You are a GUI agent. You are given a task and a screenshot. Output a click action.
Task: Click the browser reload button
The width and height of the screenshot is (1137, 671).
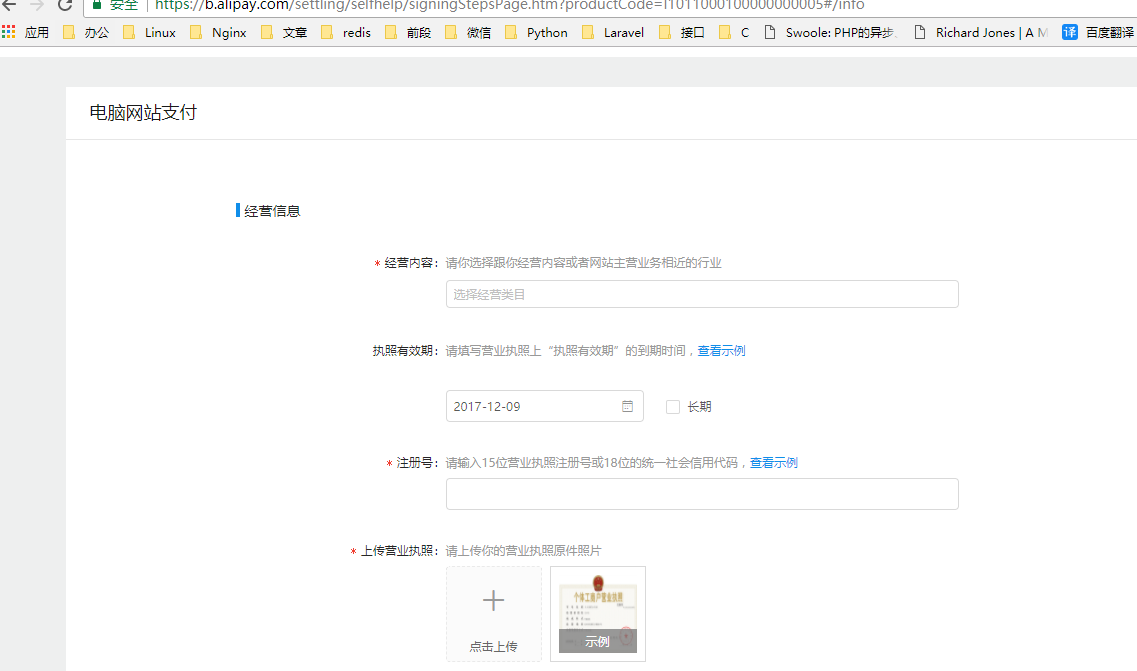pos(65,5)
